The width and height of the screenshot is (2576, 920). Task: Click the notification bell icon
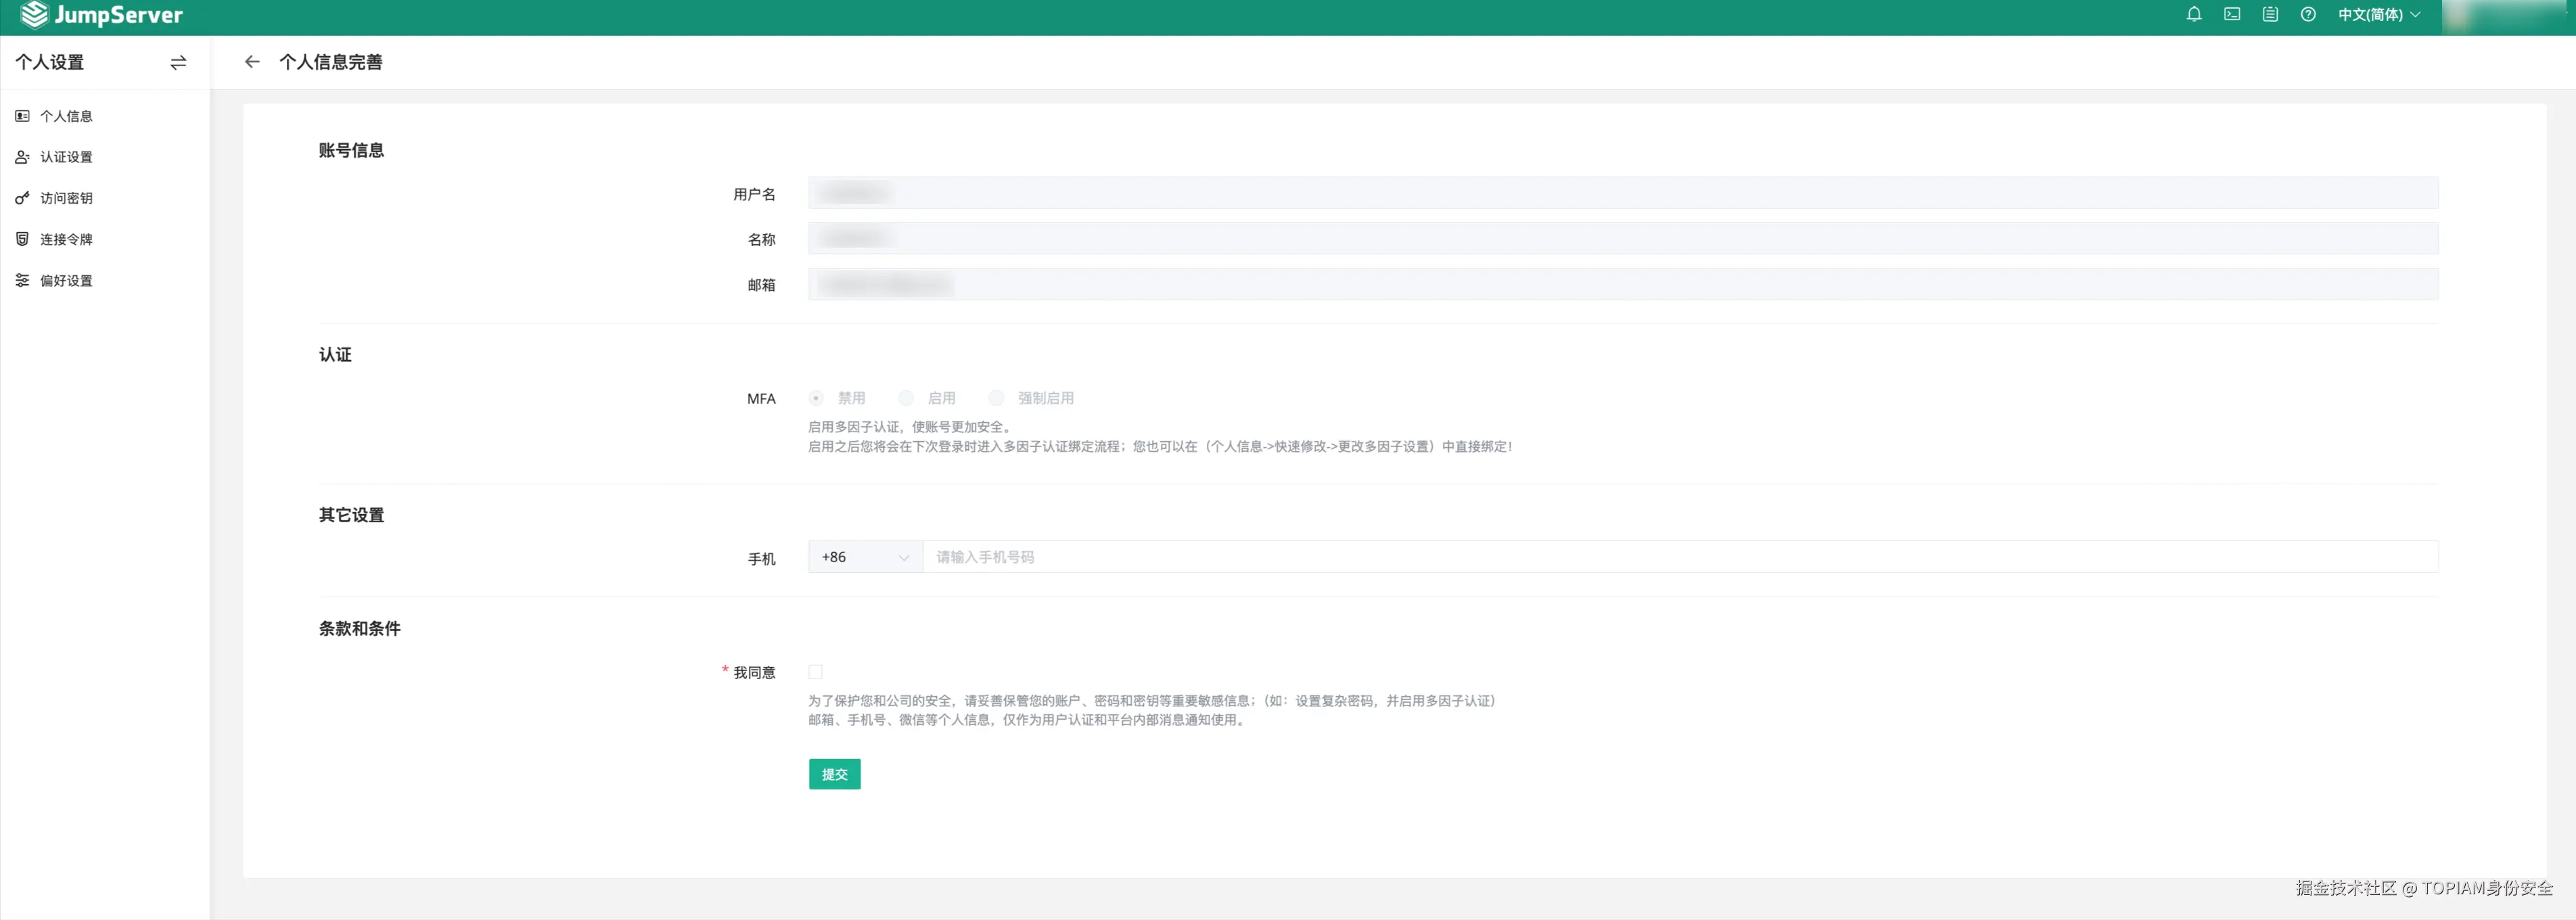[x=2194, y=14]
